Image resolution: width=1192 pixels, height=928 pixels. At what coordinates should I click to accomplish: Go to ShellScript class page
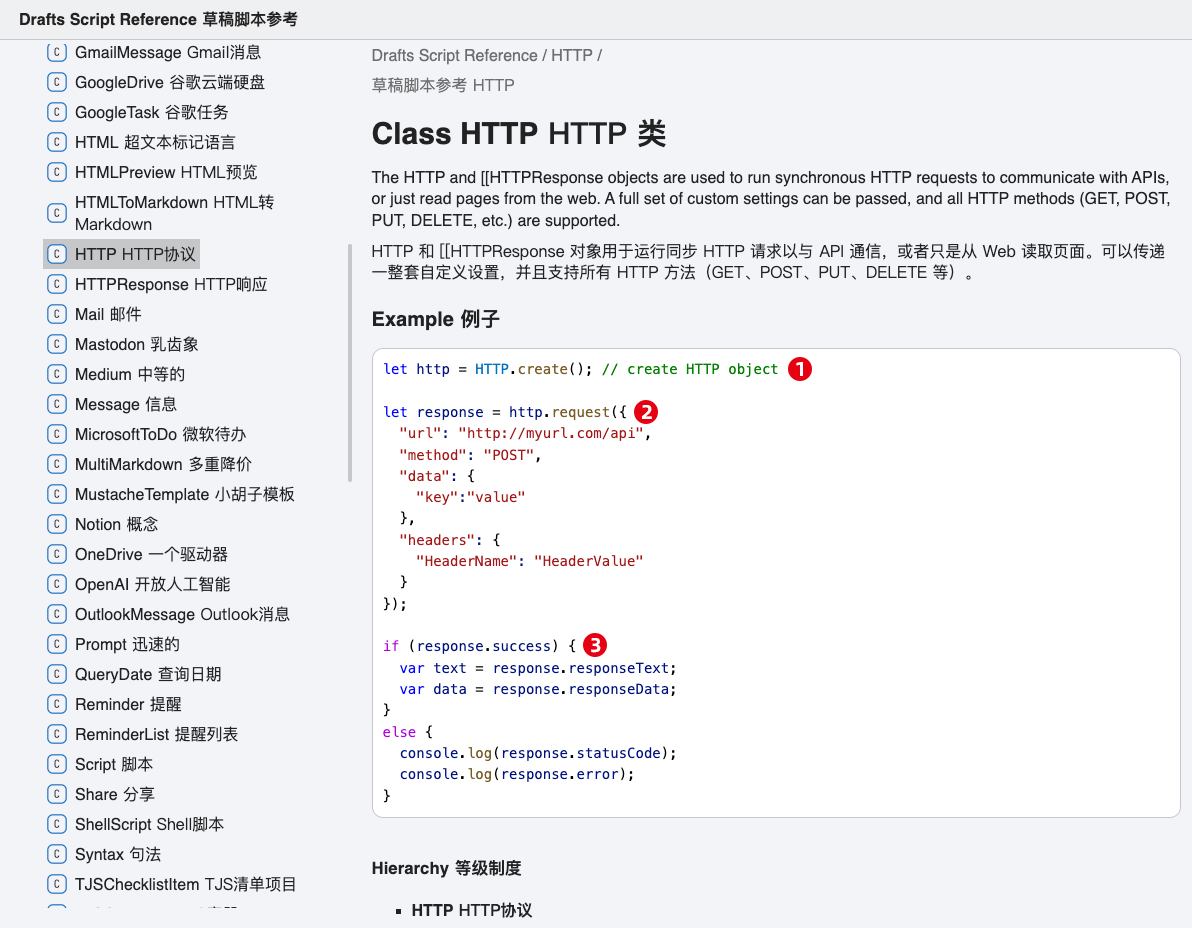149,825
